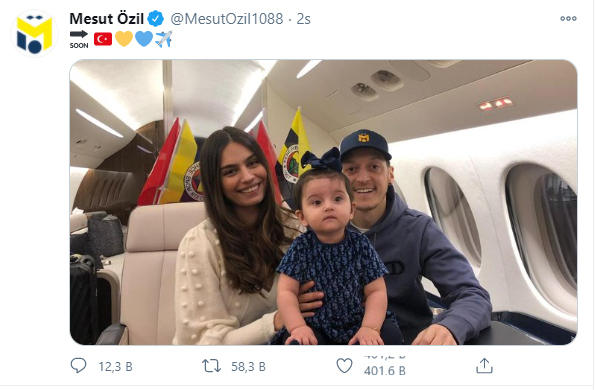The width and height of the screenshot is (596, 390).
Task: Click the Mesut Özil display name
Action: (106, 19)
